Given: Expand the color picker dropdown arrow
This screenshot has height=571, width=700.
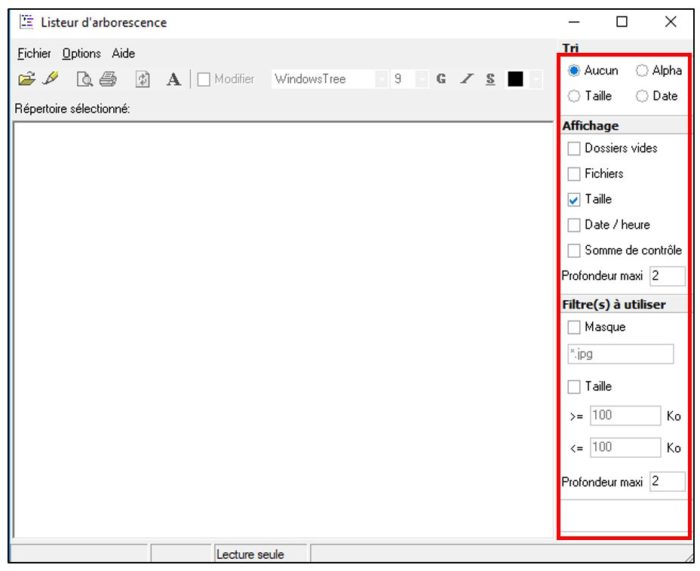Looking at the screenshot, I should 536,79.
